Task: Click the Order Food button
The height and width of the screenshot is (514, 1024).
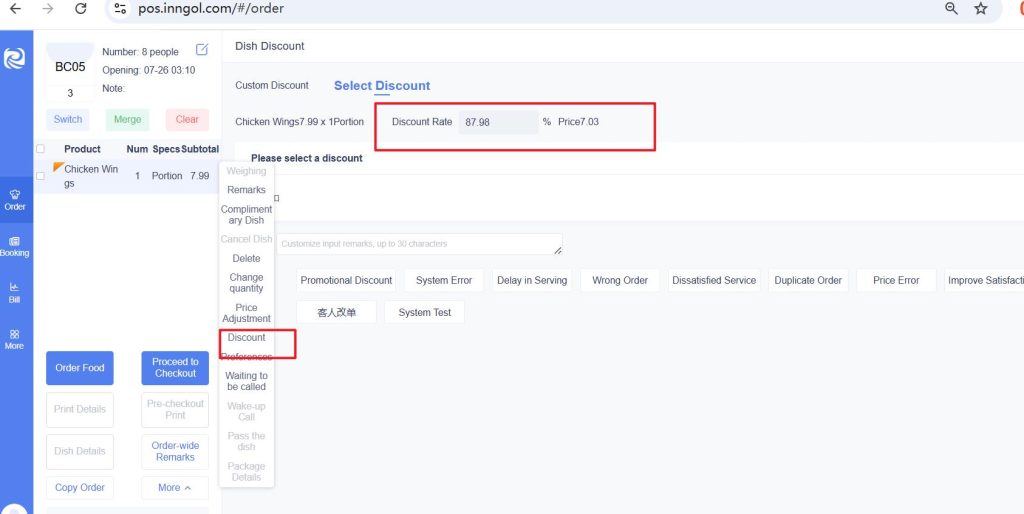Action: (80, 368)
